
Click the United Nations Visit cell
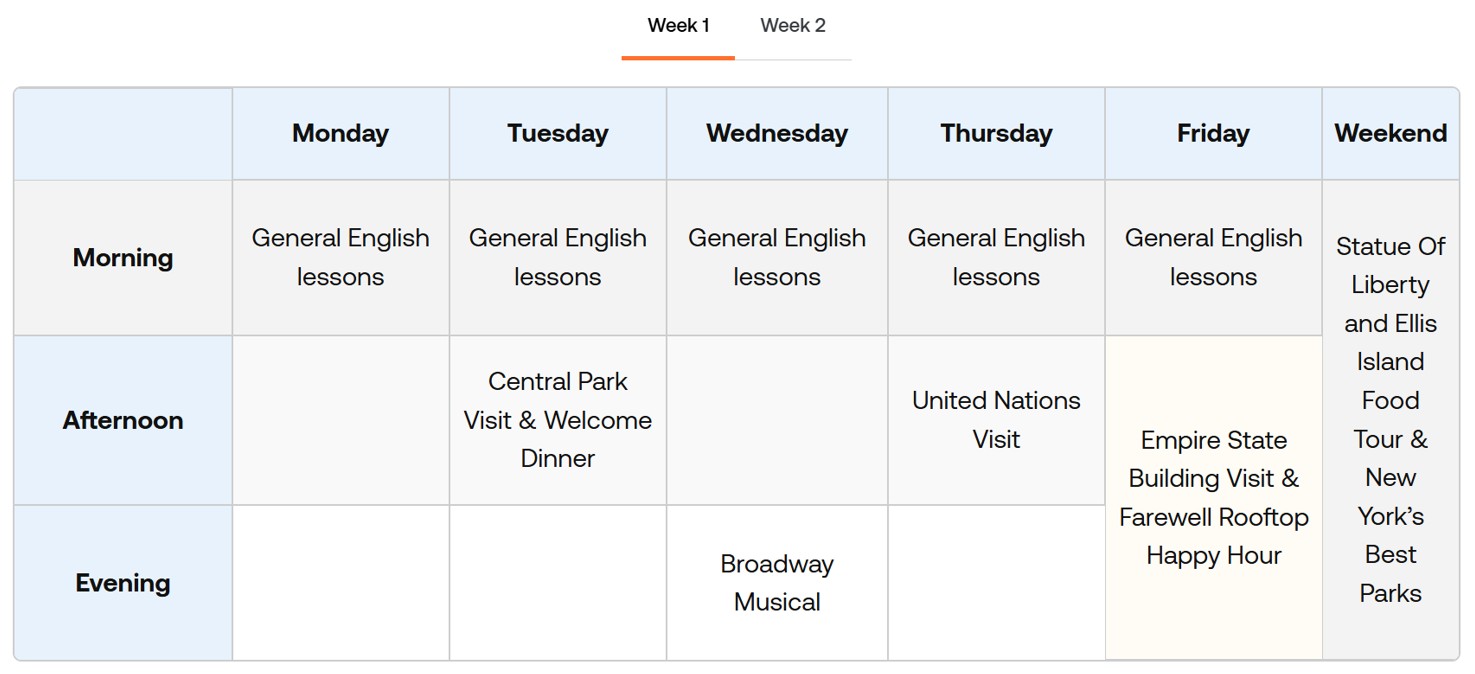[x=996, y=420]
